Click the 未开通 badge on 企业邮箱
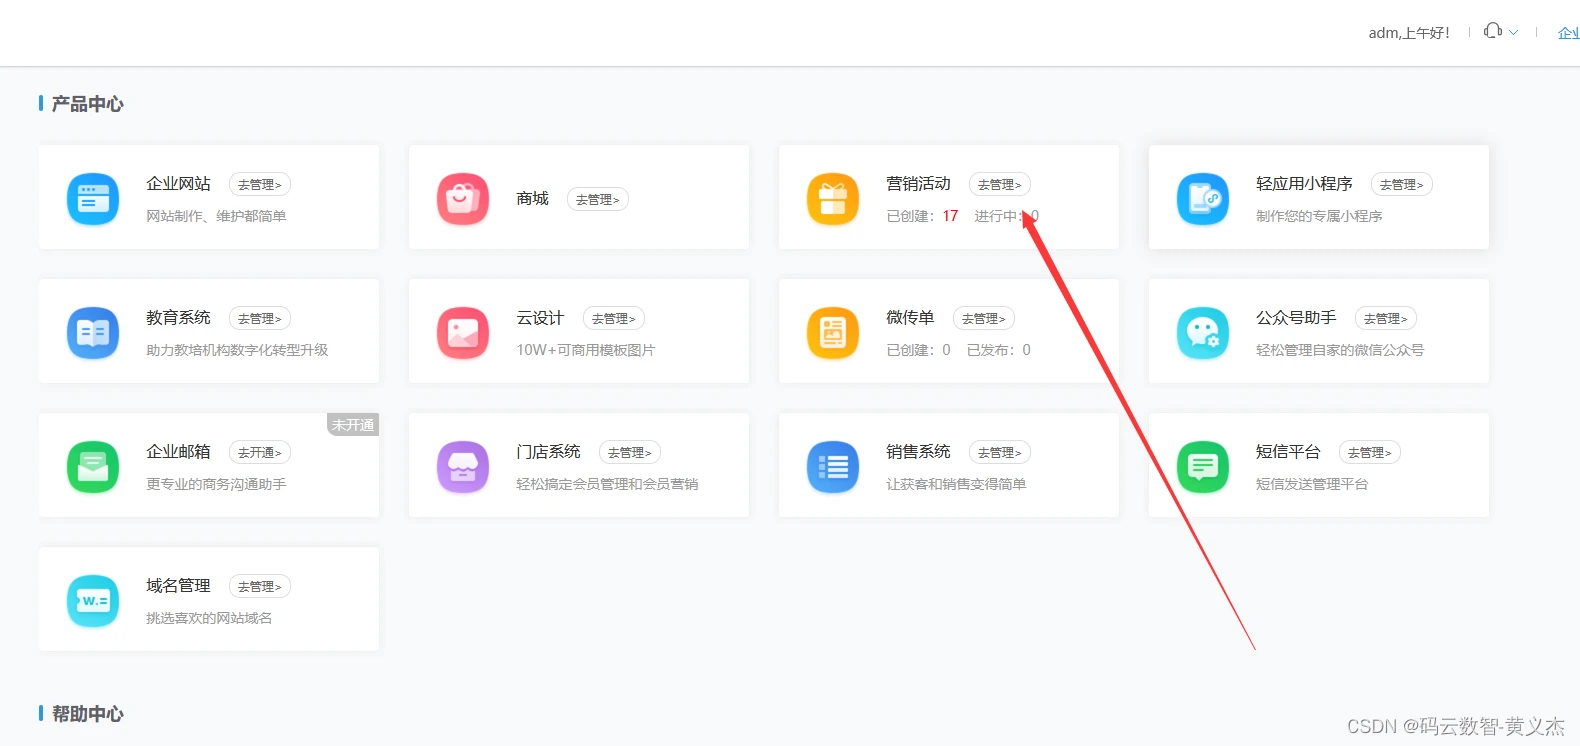 click(353, 425)
